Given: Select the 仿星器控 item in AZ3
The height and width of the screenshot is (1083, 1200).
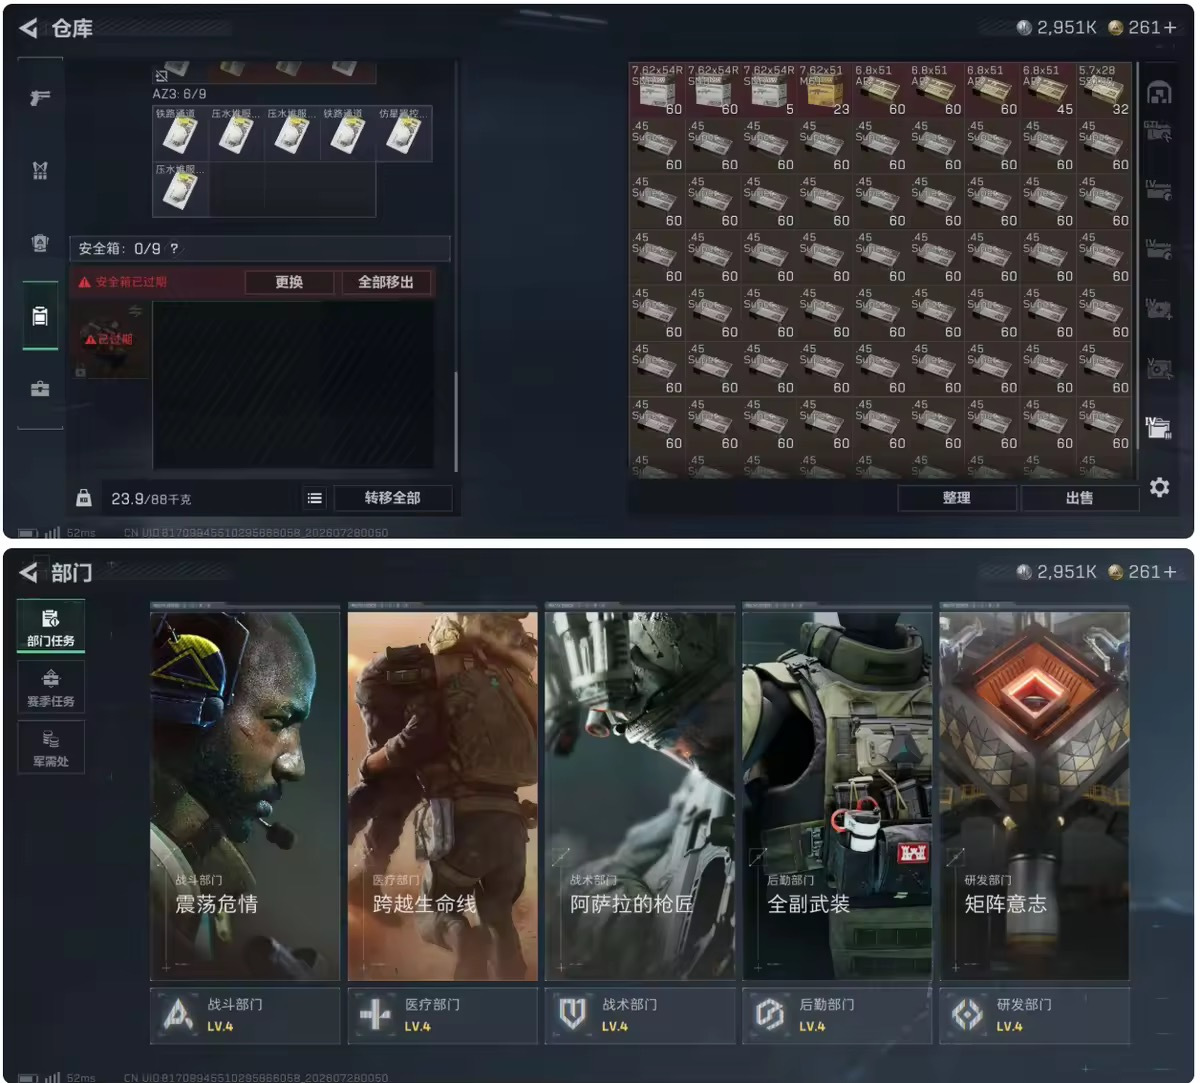Looking at the screenshot, I should pos(404,133).
